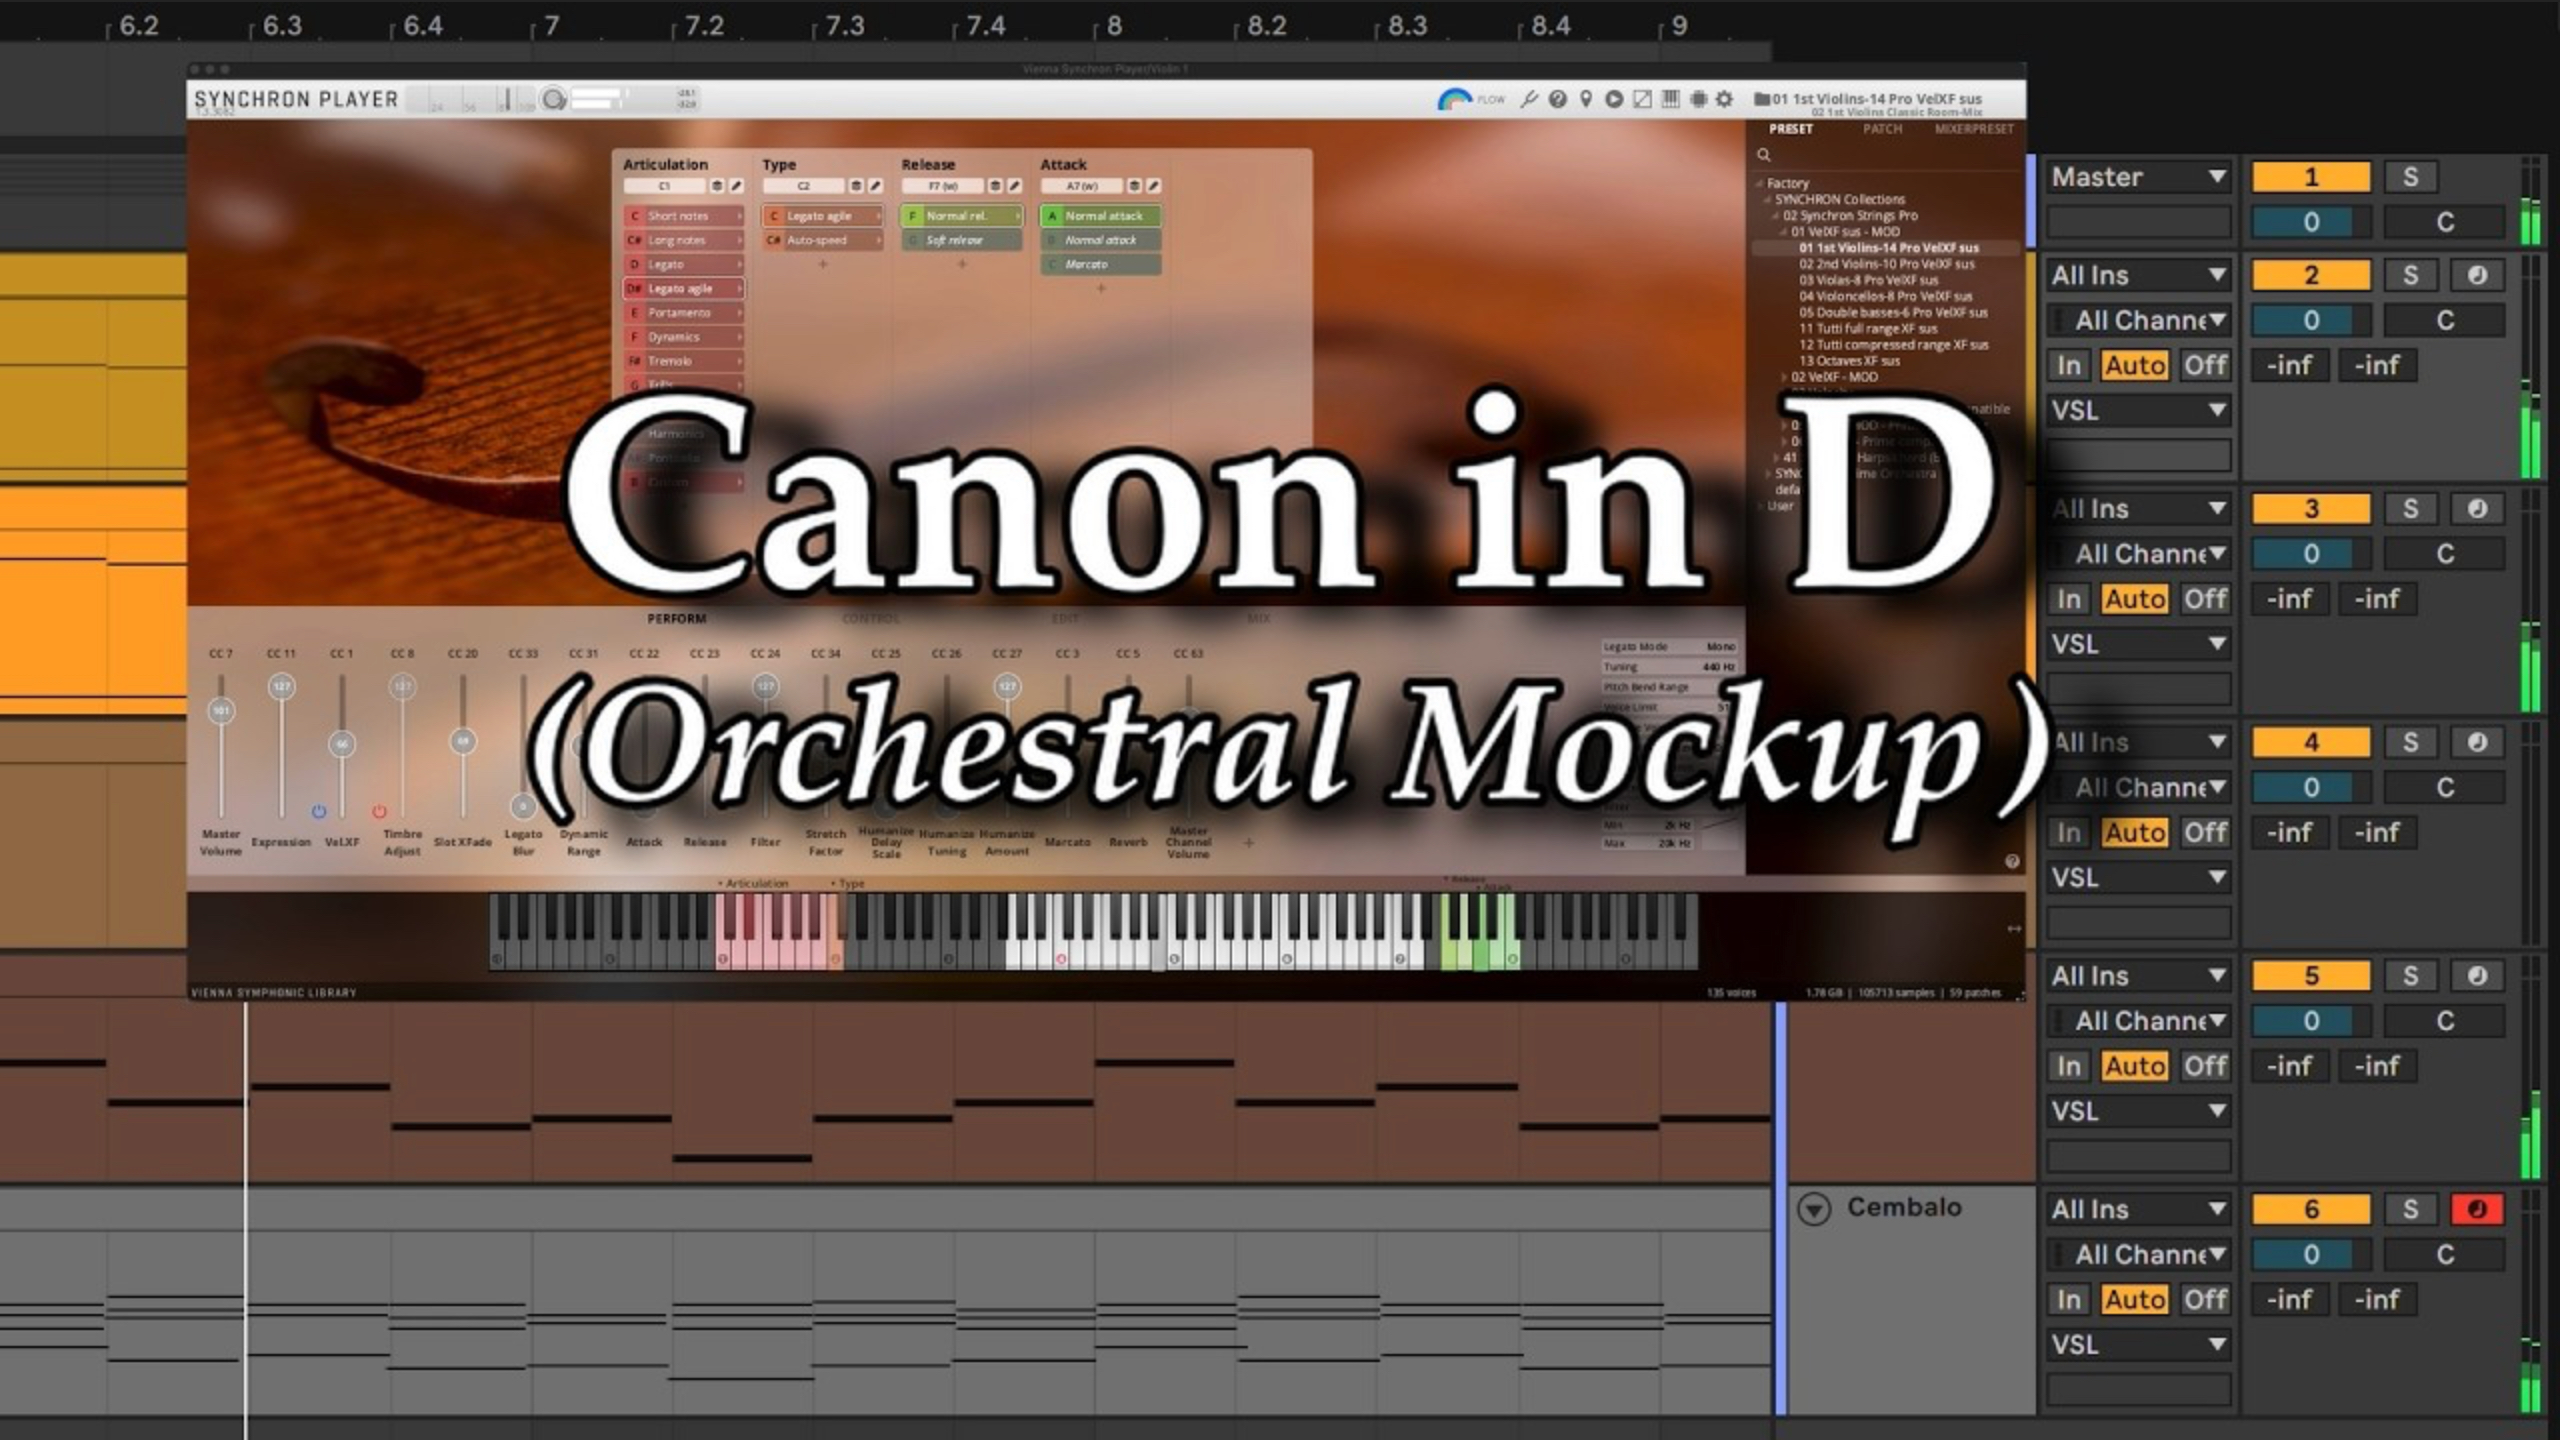Arm track 3 for recording
The height and width of the screenshot is (1440, 2560).
[x=2476, y=508]
